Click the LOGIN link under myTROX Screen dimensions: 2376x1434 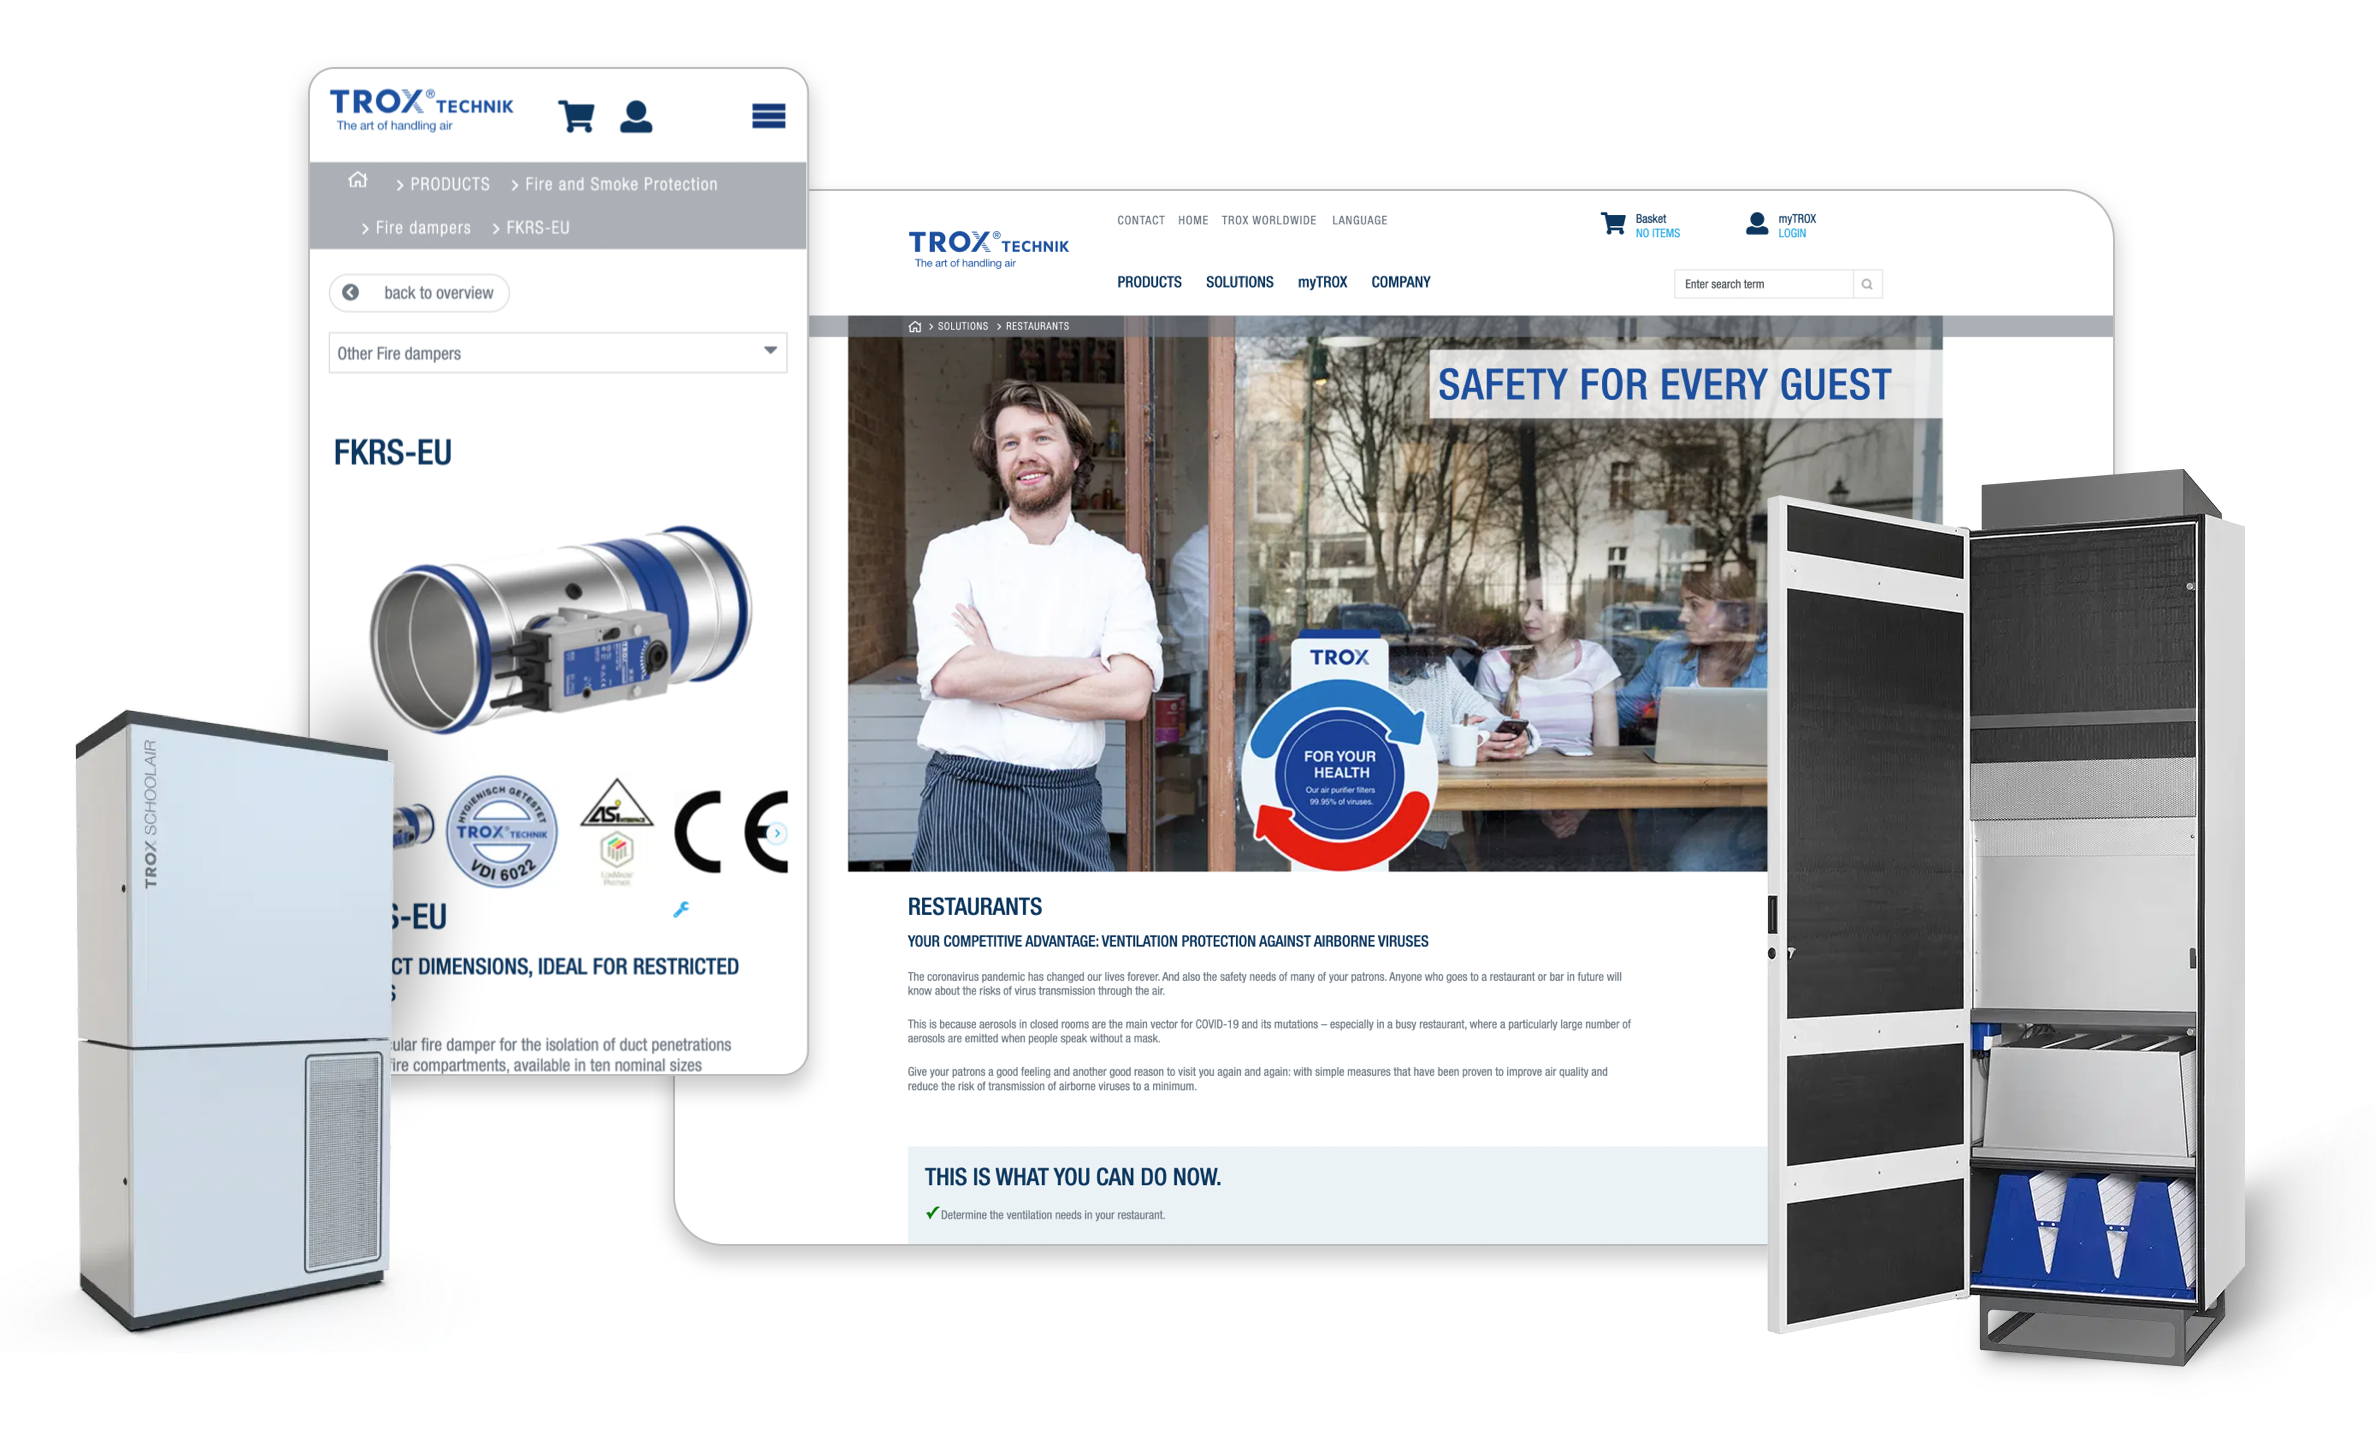1792,234
